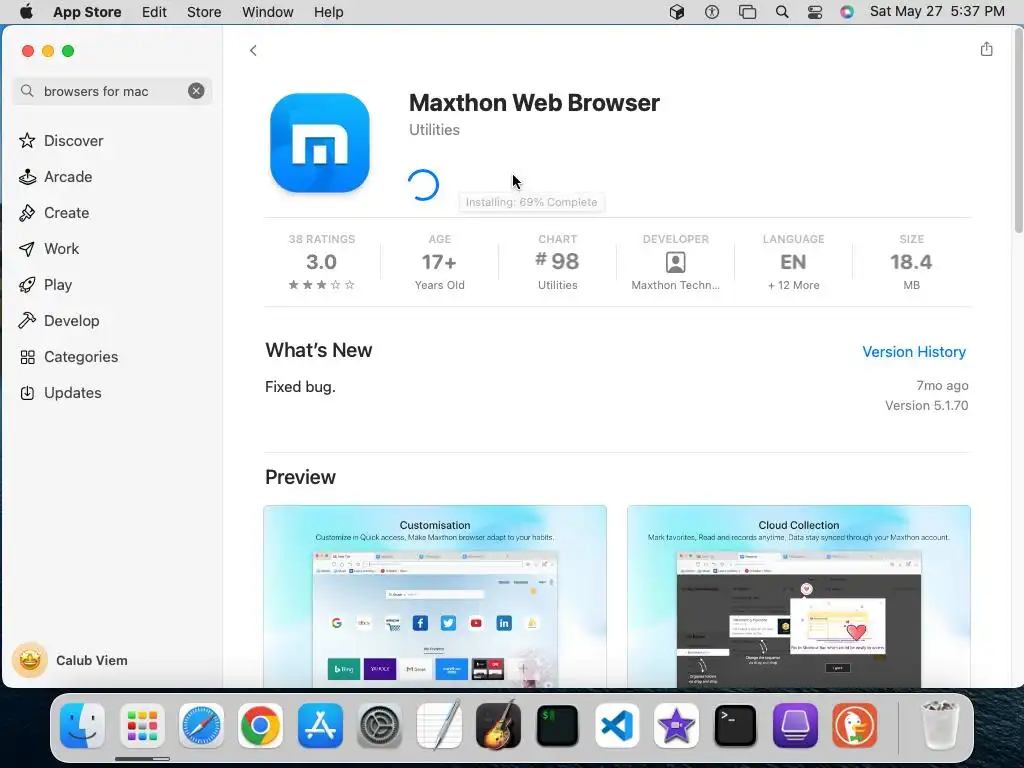The width and height of the screenshot is (1024, 768).
Task: Click the Utilities category under app title
Action: (434, 130)
